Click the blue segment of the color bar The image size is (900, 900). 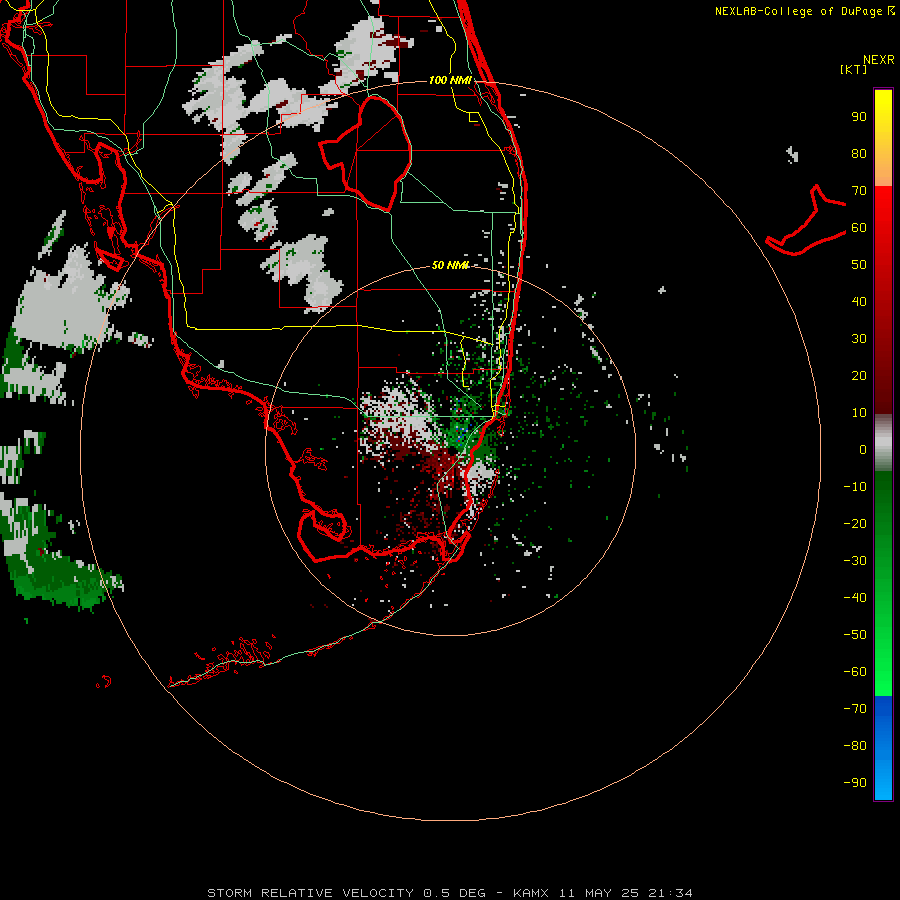(883, 748)
